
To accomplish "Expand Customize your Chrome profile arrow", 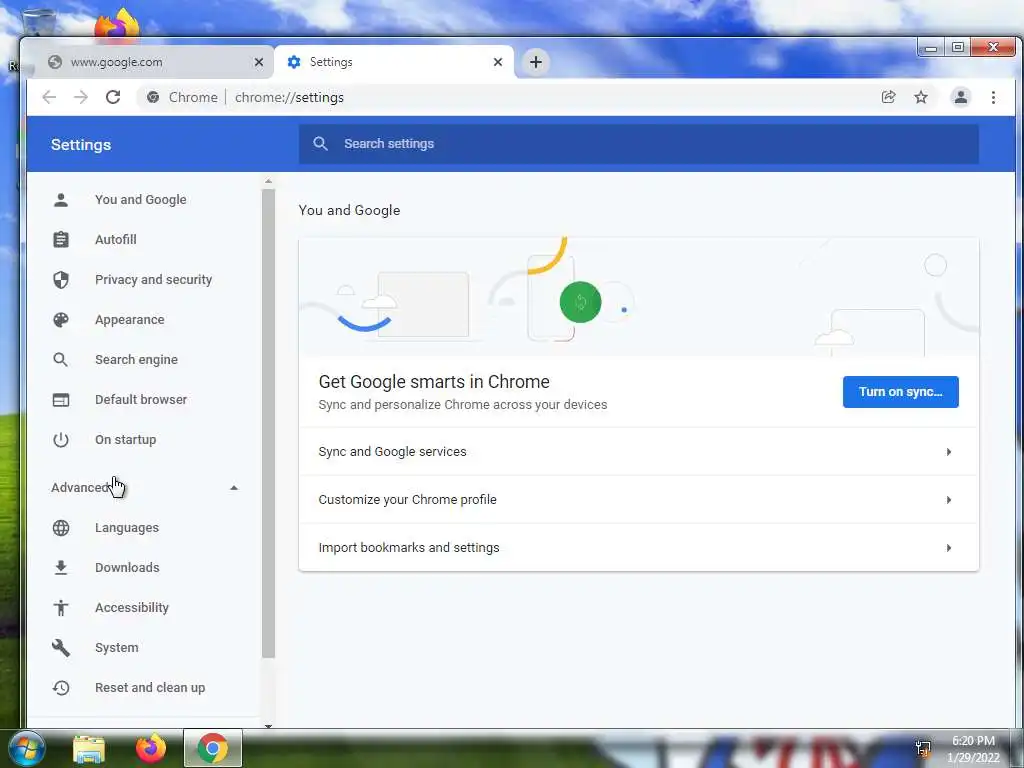I will pyautogui.click(x=949, y=500).
